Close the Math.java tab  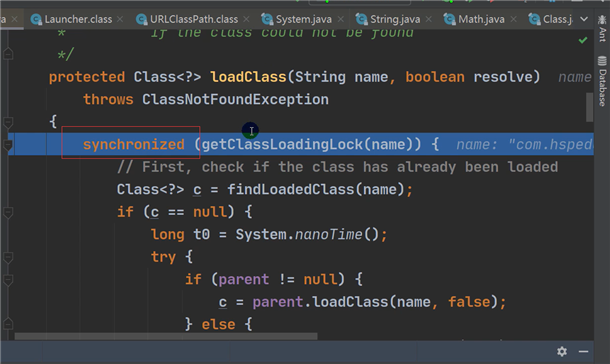point(514,19)
